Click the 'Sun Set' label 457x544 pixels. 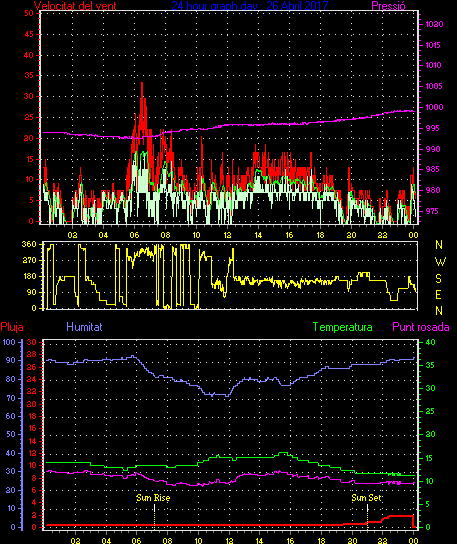point(366,498)
